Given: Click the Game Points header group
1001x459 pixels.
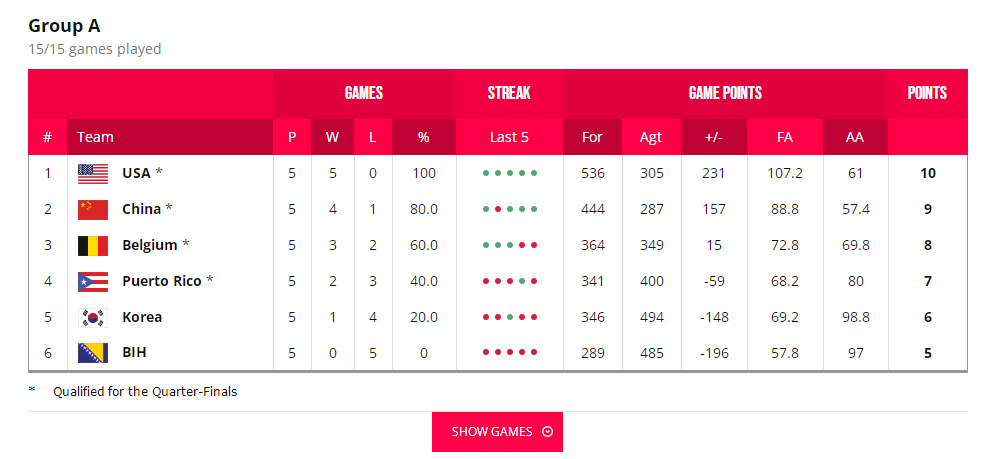Looking at the screenshot, I should tap(725, 93).
